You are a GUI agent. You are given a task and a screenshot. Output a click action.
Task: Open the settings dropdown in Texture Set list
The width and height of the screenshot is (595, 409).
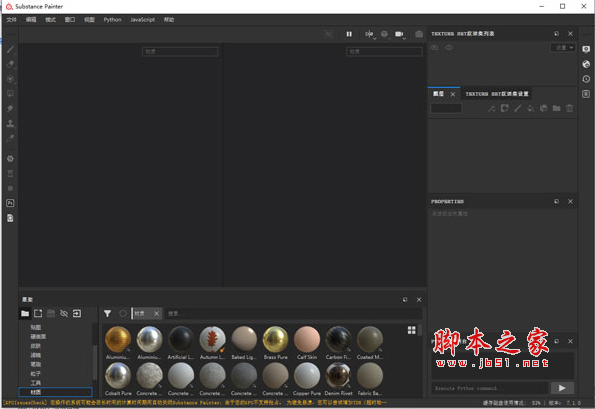562,47
